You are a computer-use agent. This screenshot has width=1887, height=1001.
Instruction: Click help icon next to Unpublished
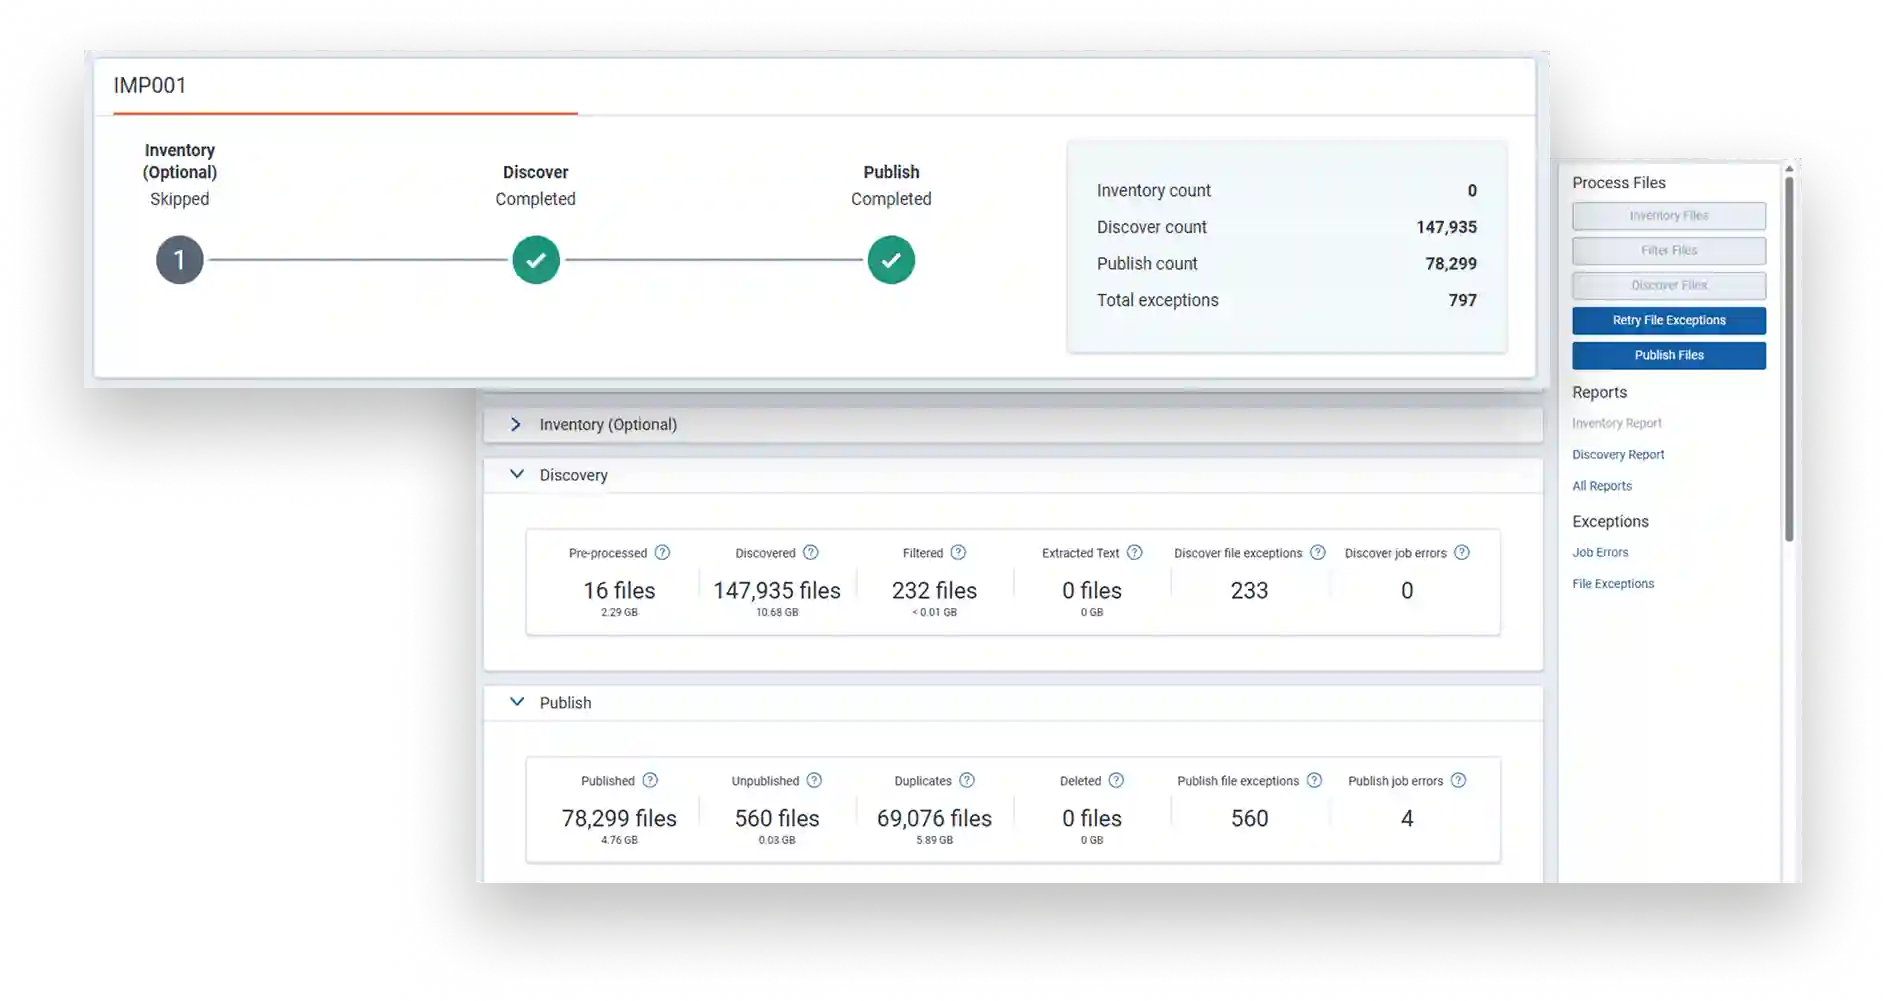pos(814,781)
